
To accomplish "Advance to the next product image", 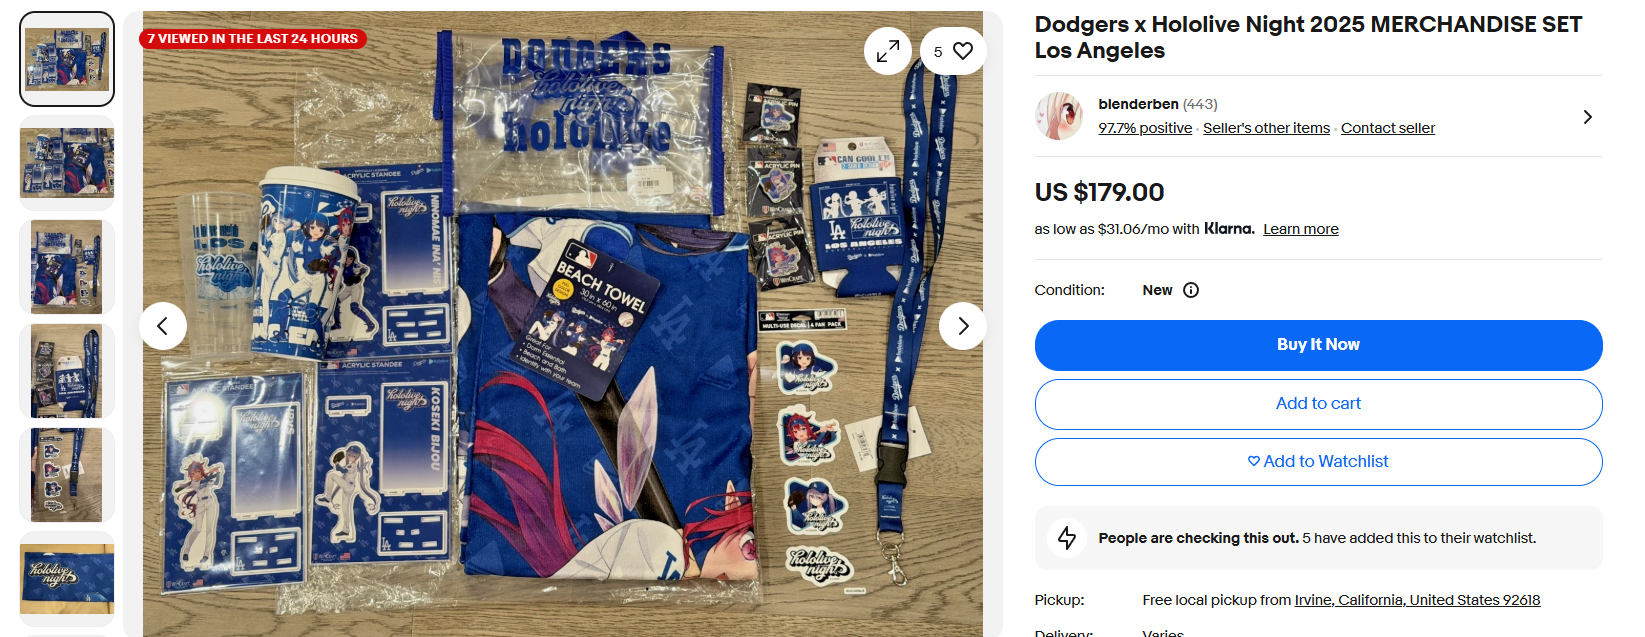I will (x=963, y=326).
